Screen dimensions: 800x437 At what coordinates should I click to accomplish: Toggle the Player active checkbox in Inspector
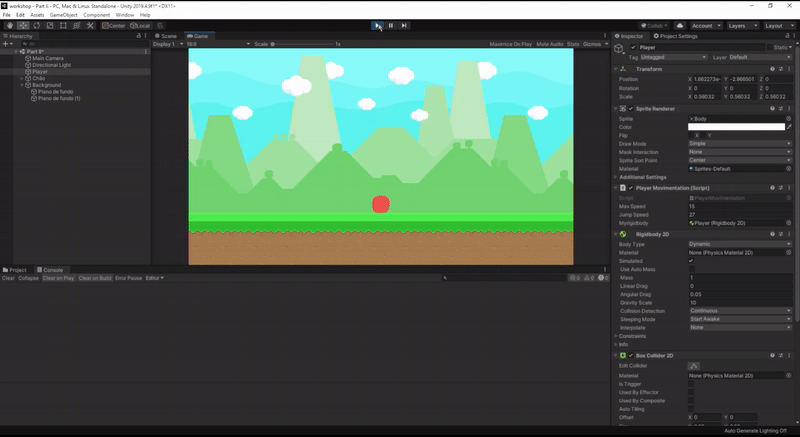(633, 47)
